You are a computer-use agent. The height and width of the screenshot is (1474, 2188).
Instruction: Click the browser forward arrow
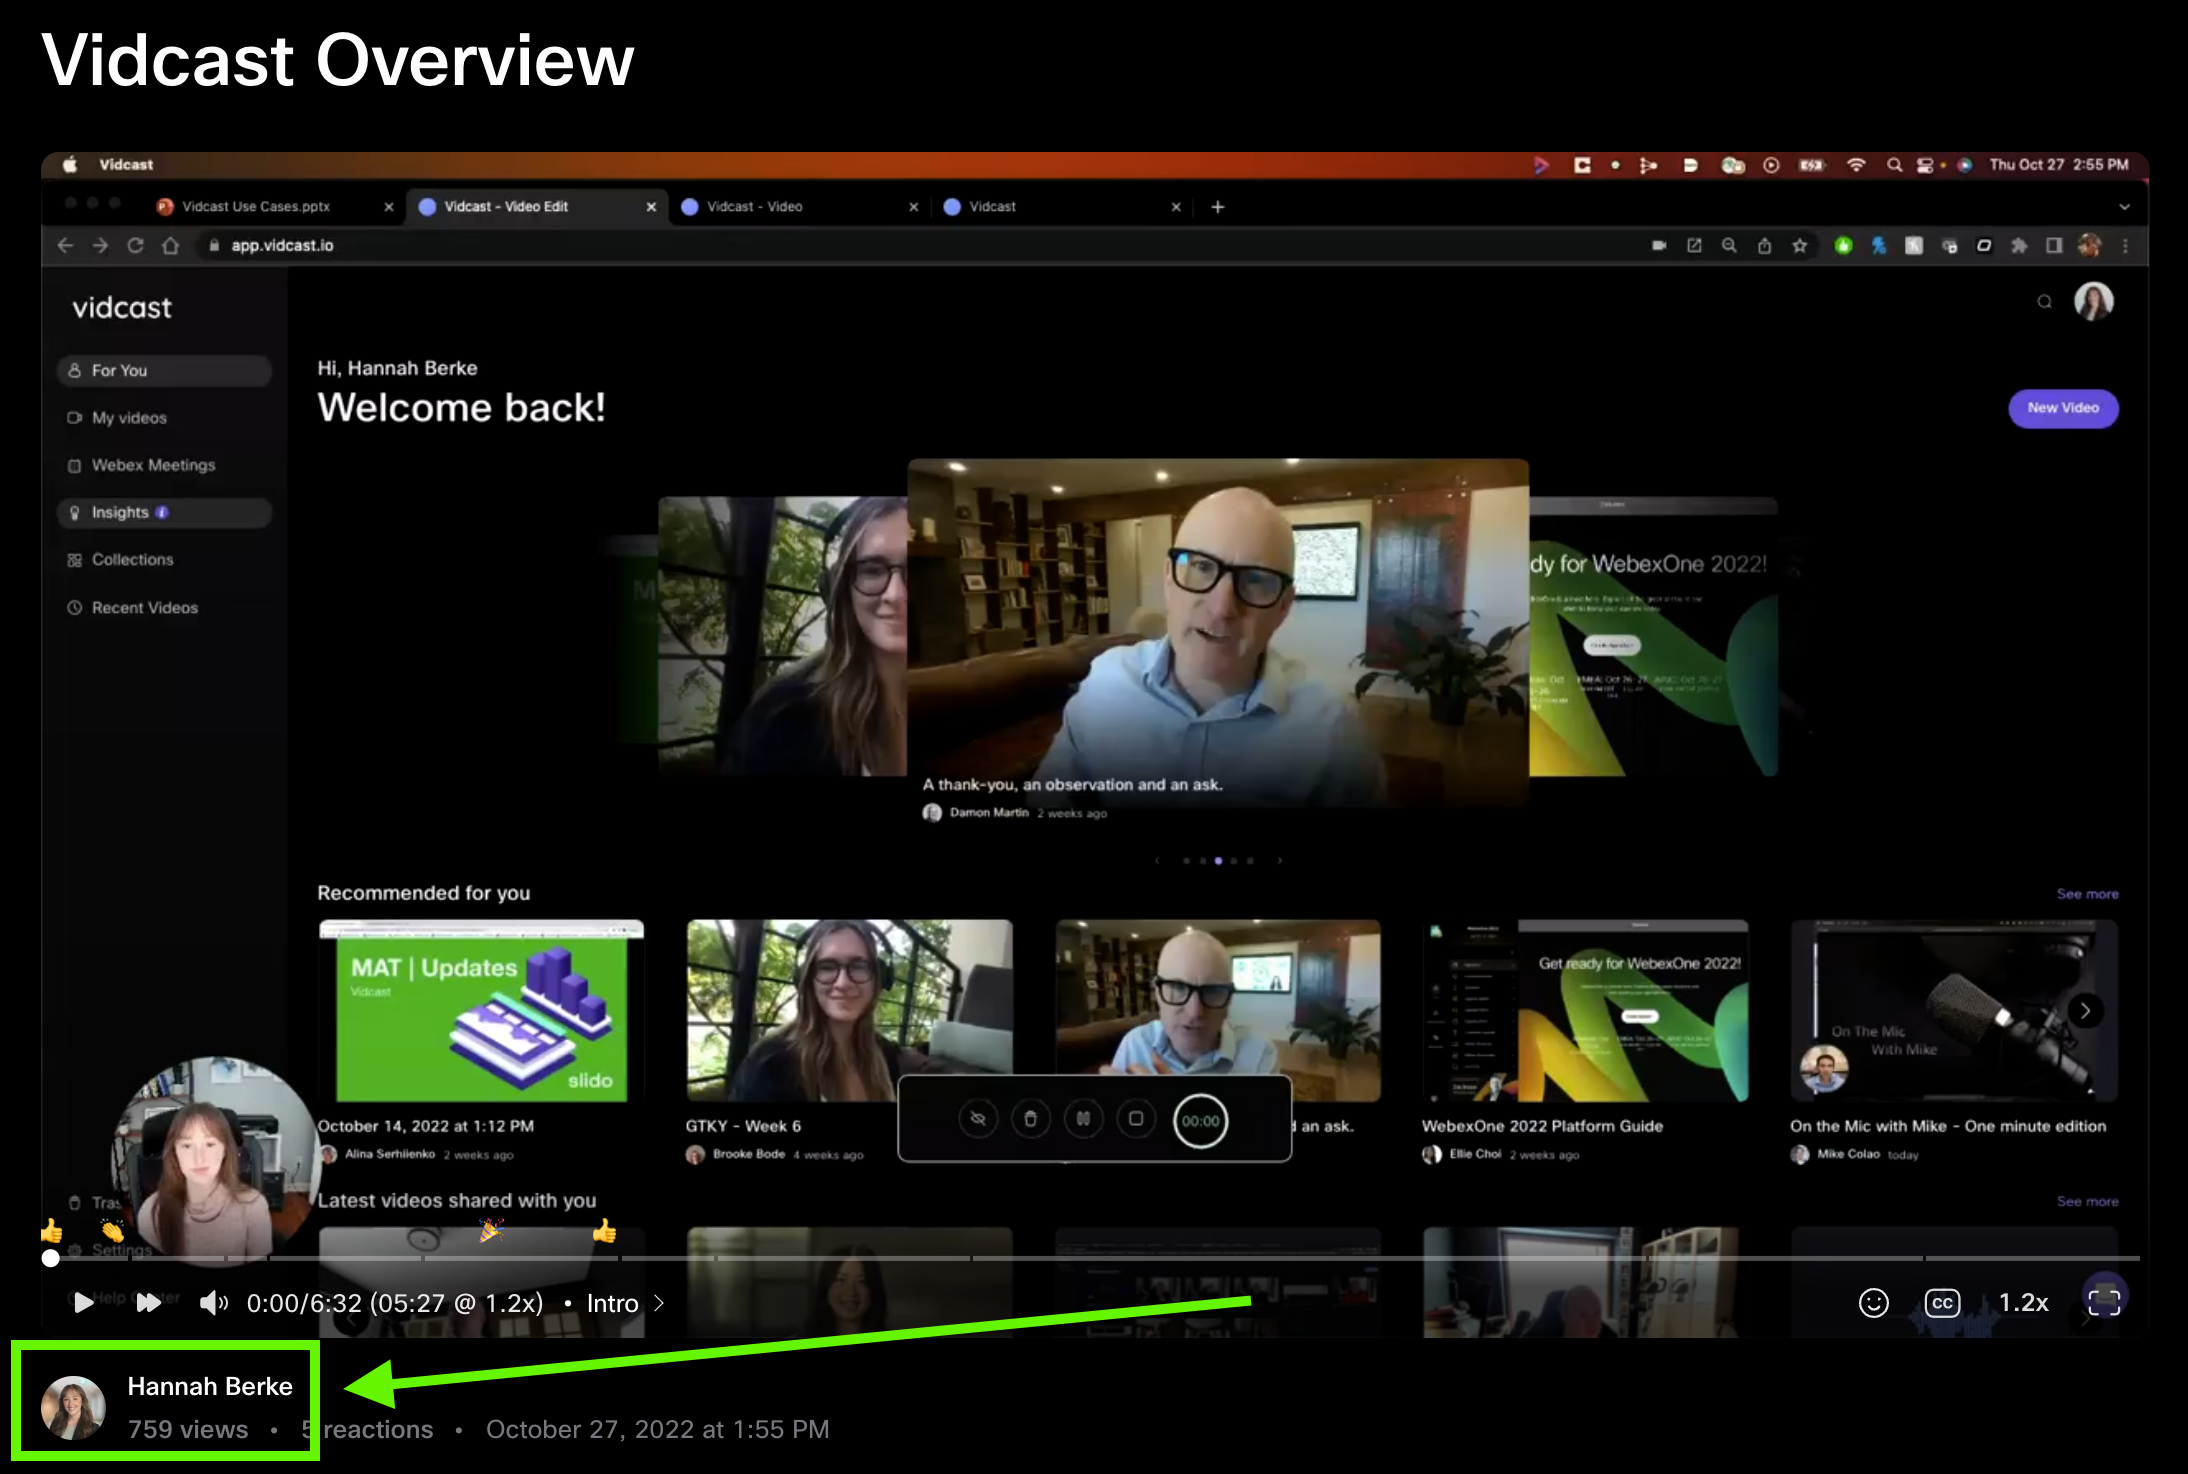click(x=100, y=246)
